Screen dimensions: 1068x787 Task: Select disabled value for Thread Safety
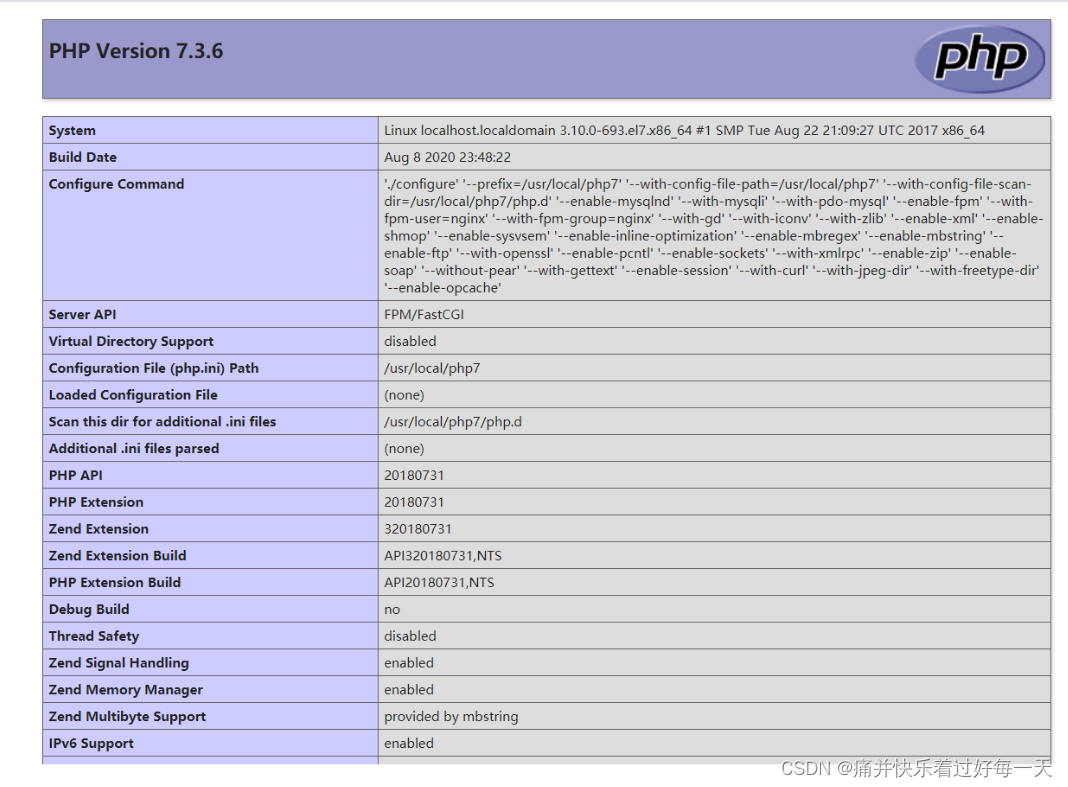410,636
